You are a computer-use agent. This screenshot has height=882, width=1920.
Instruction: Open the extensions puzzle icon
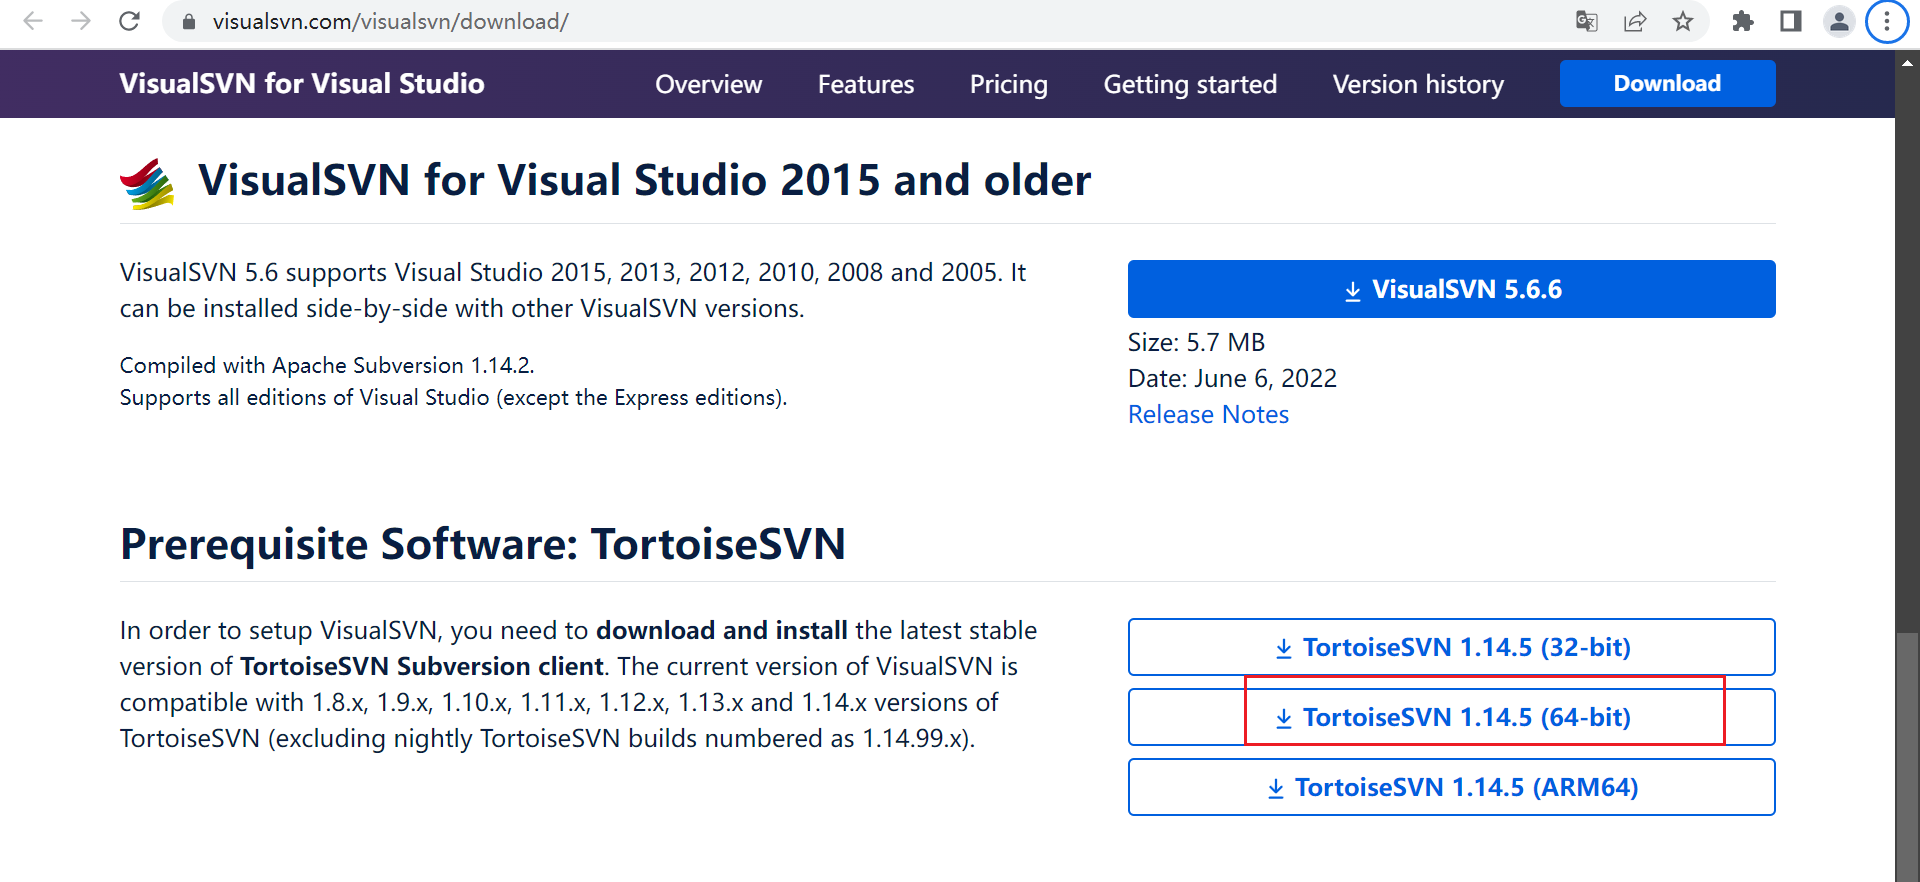pos(1743,21)
